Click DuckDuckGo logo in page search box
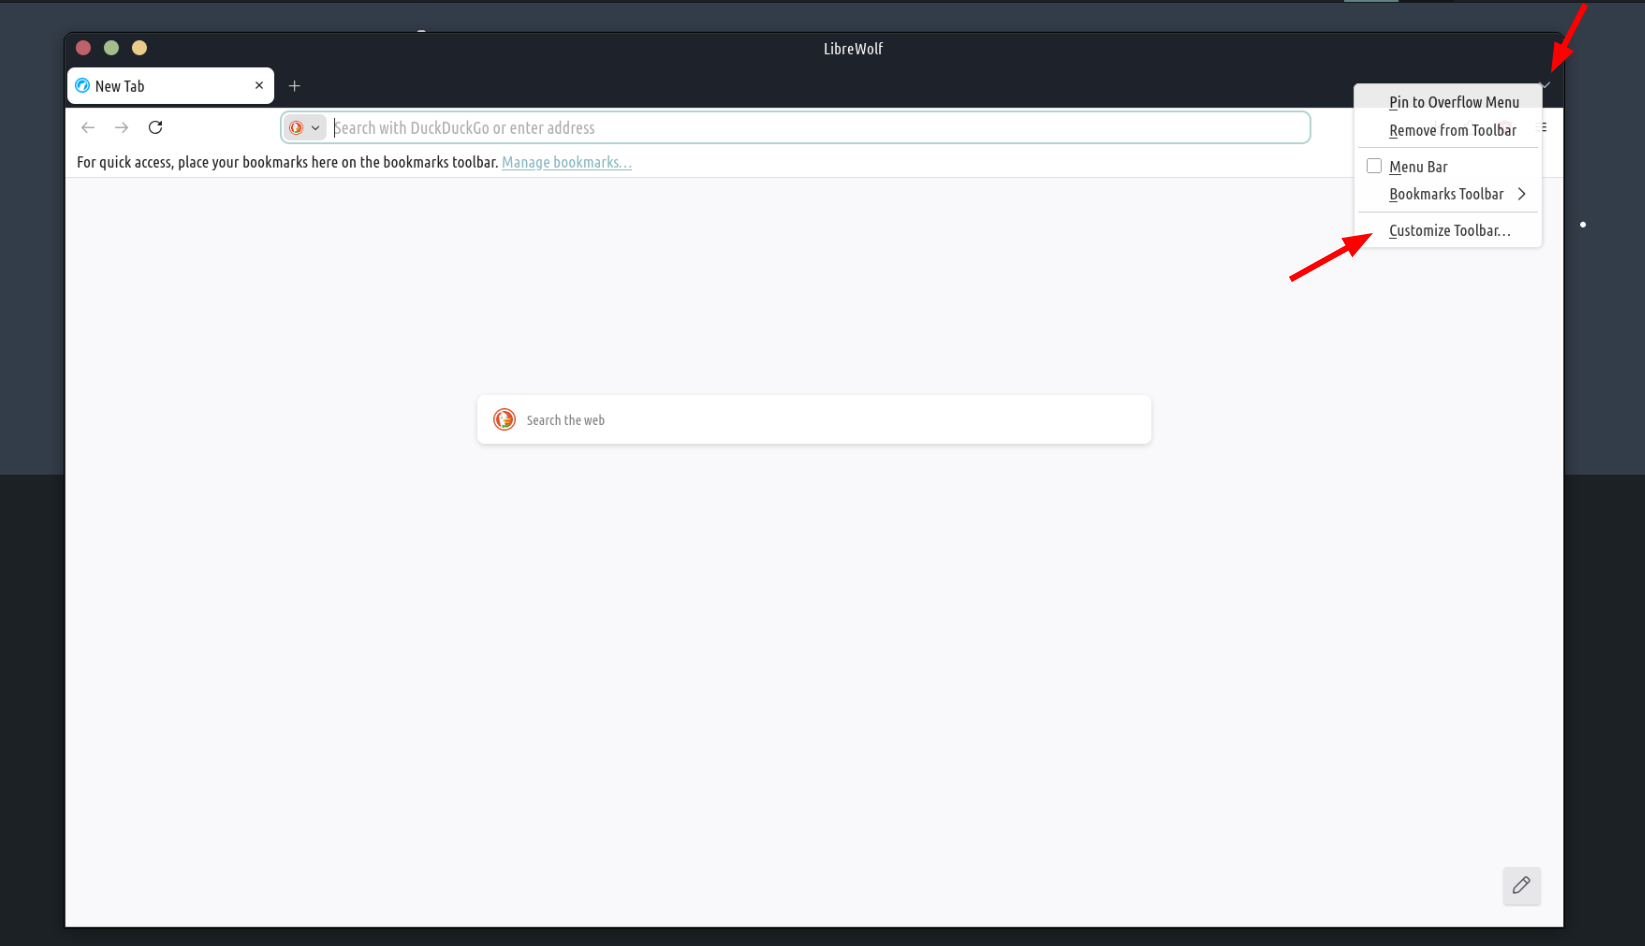1645x946 pixels. pyautogui.click(x=505, y=420)
